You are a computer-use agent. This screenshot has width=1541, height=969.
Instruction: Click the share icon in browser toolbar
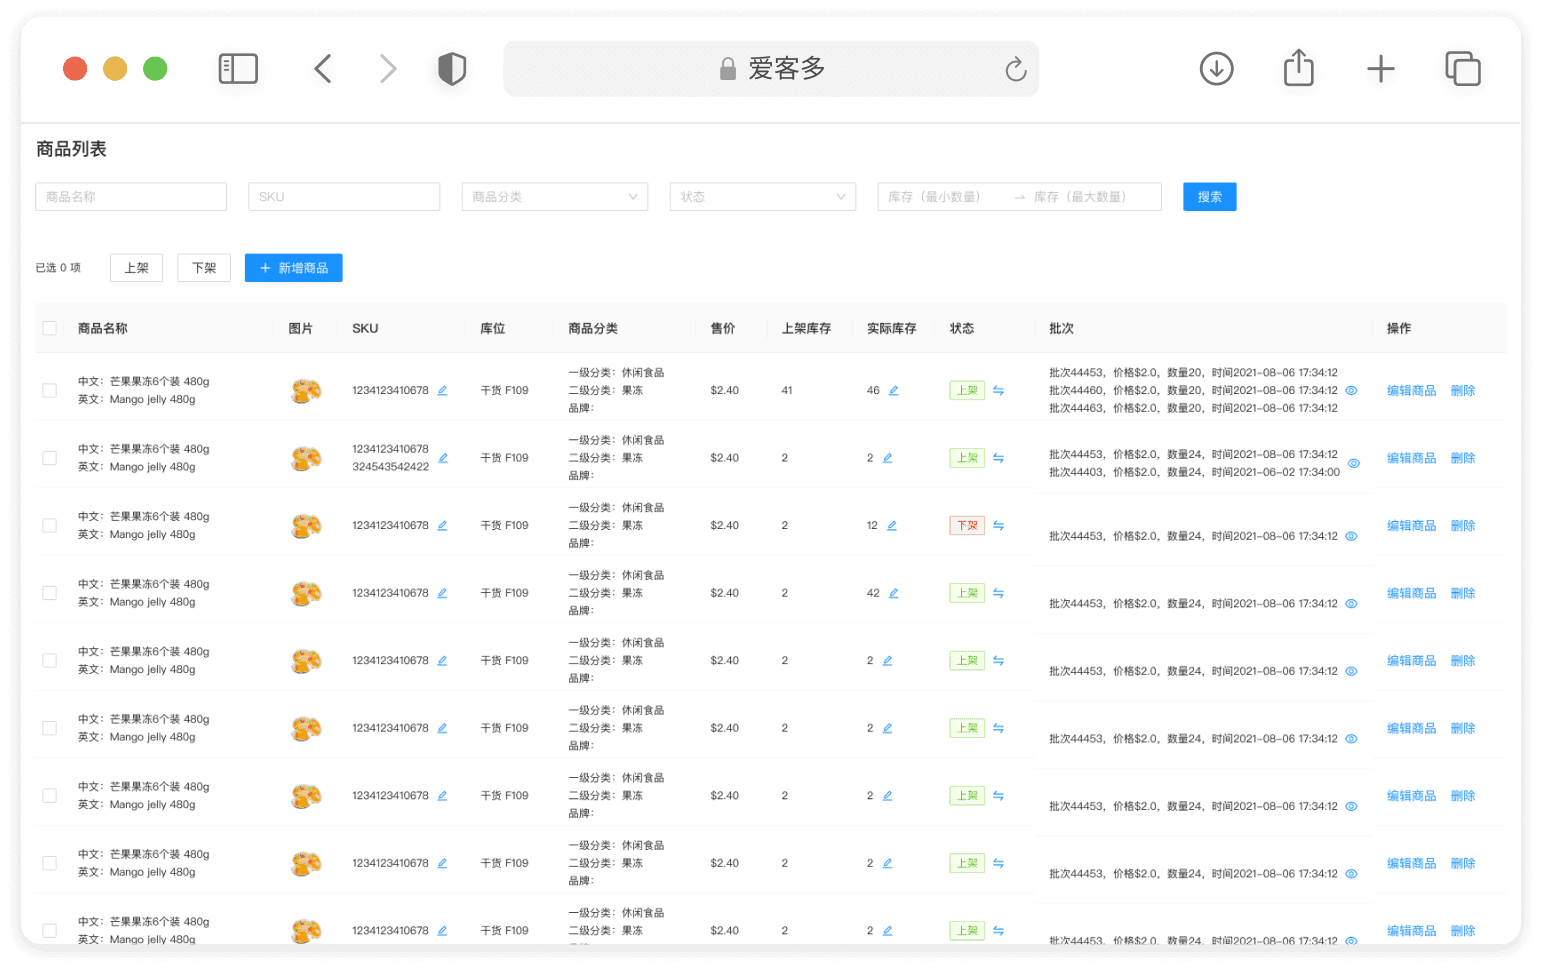point(1298,68)
